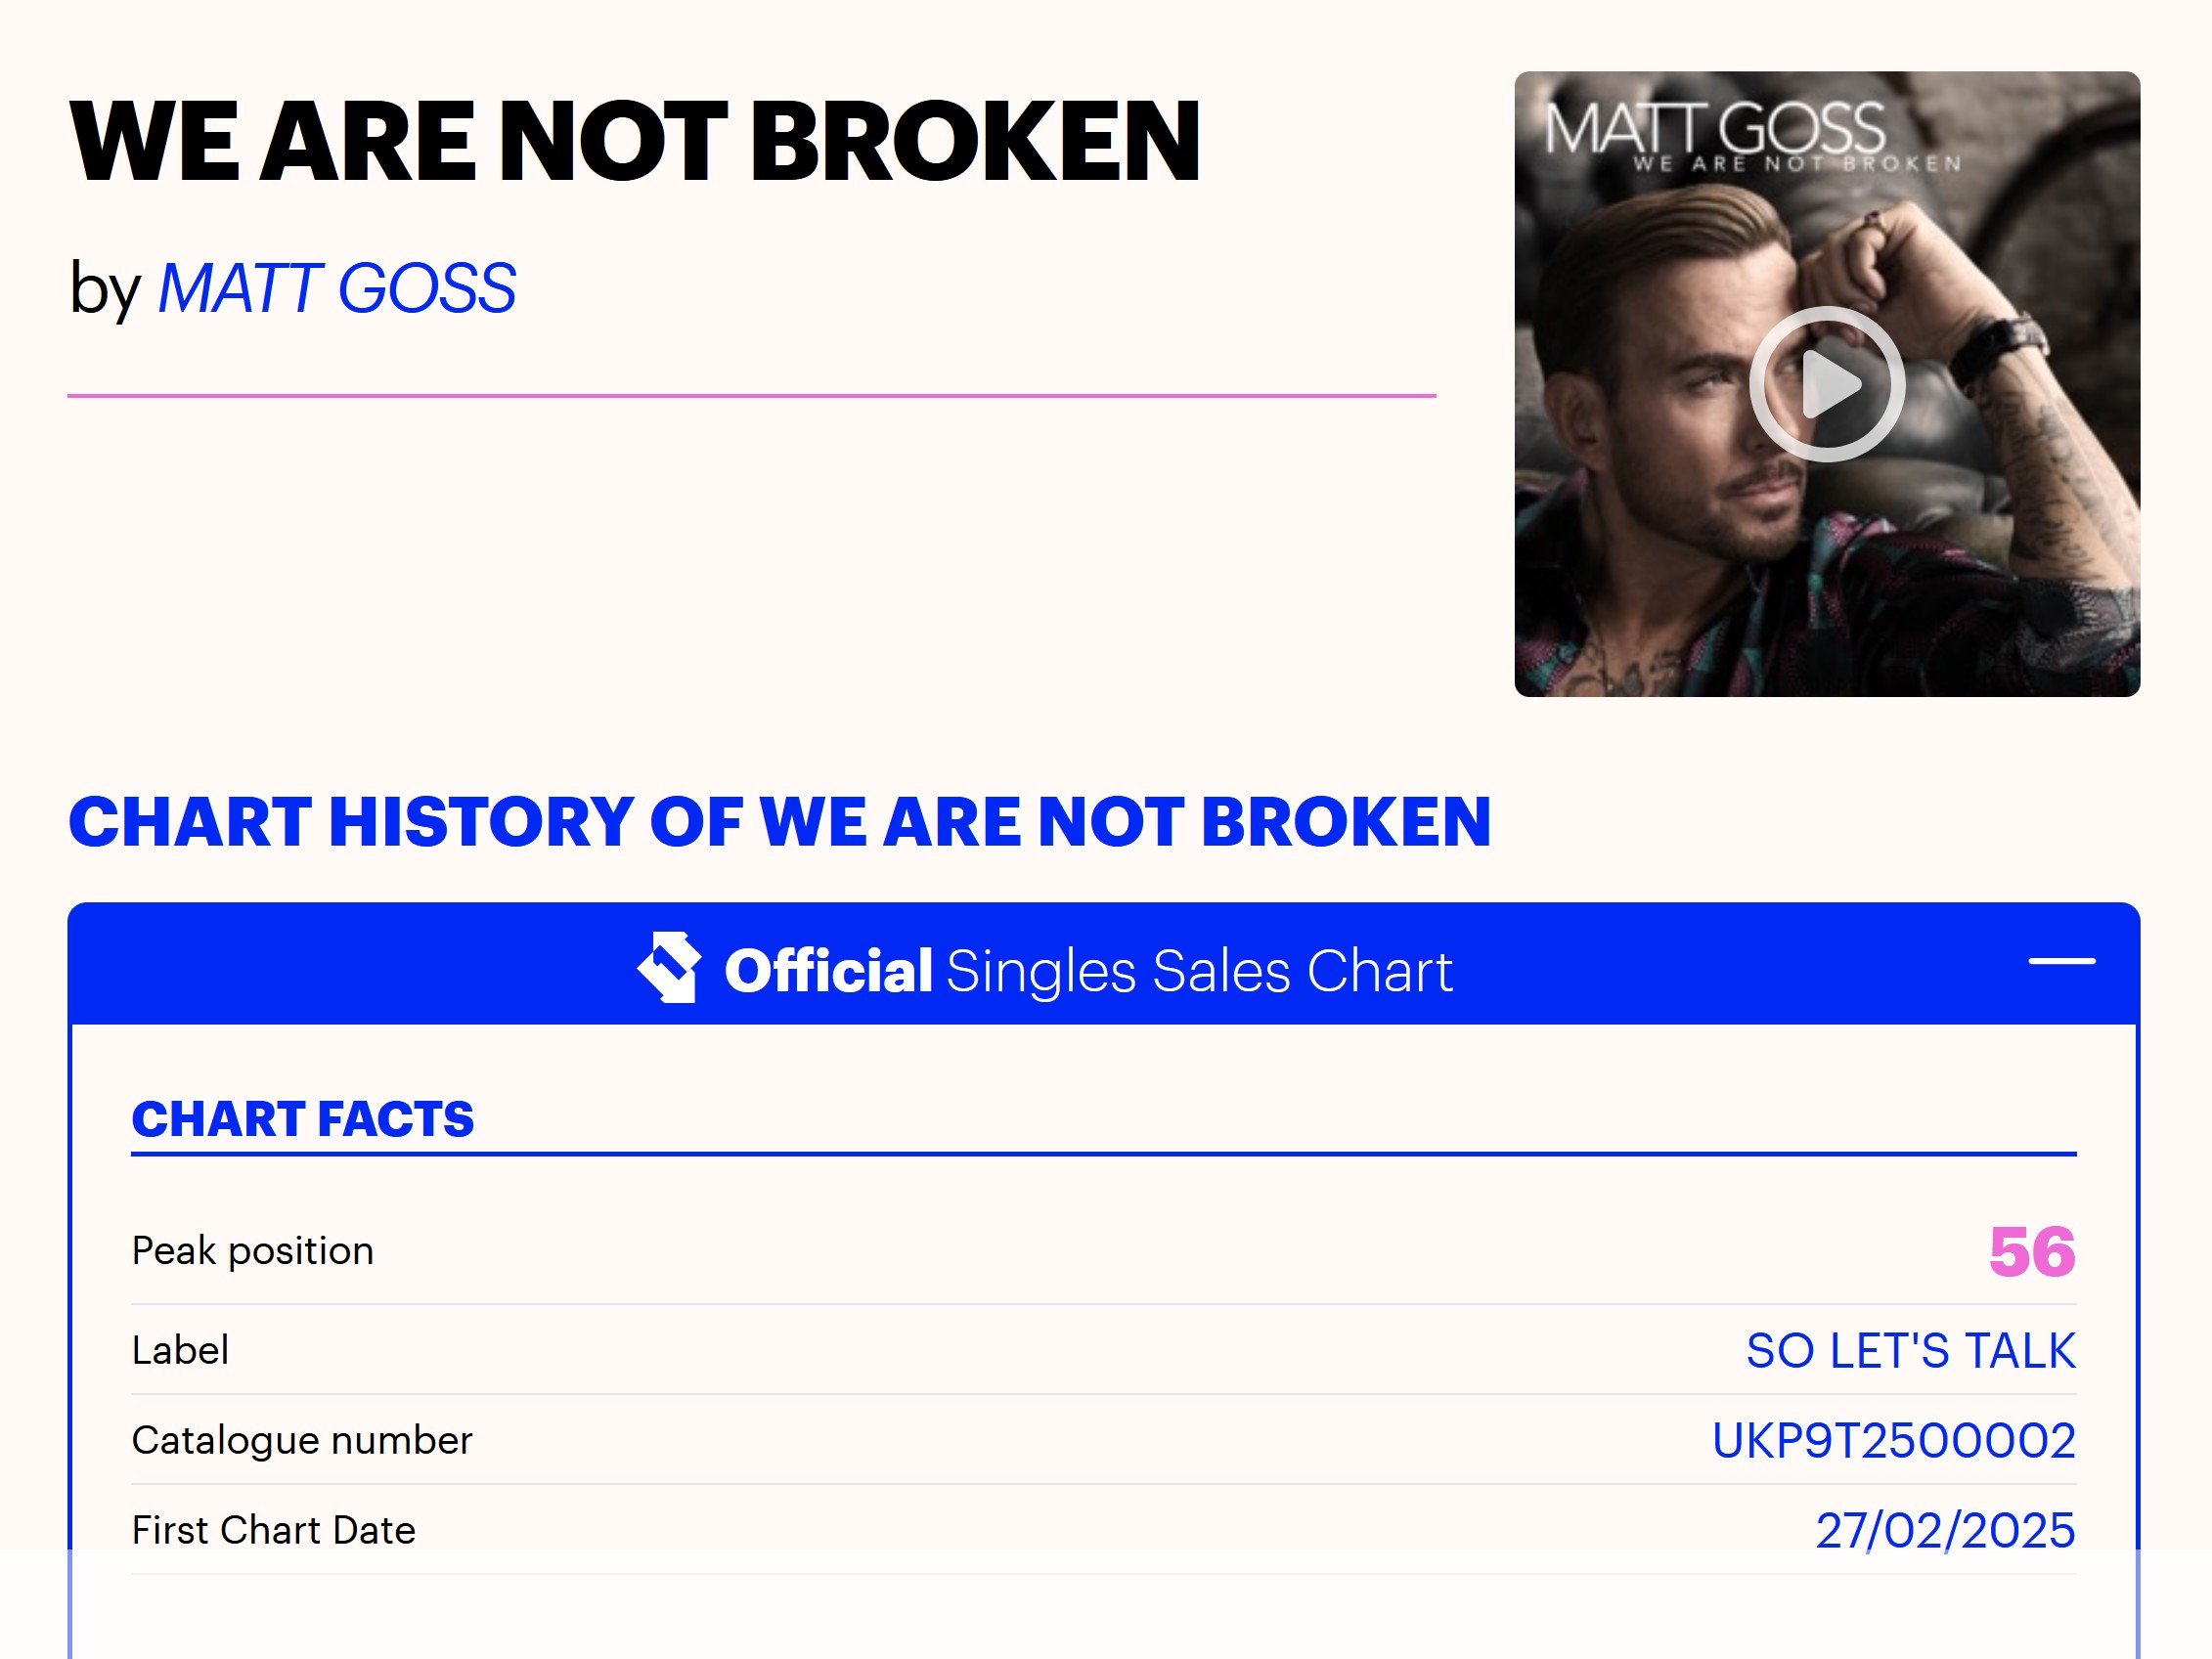Click the word "by" before the artist name

104,289
